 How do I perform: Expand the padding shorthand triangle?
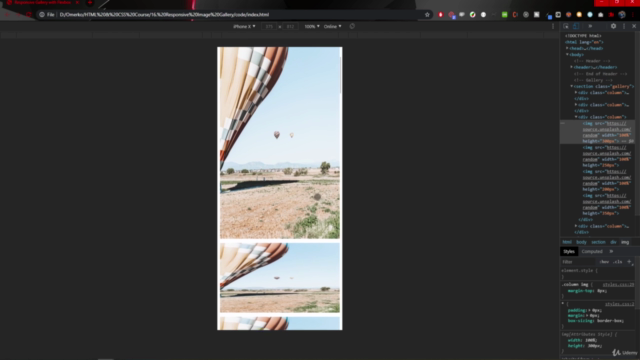[590, 310]
